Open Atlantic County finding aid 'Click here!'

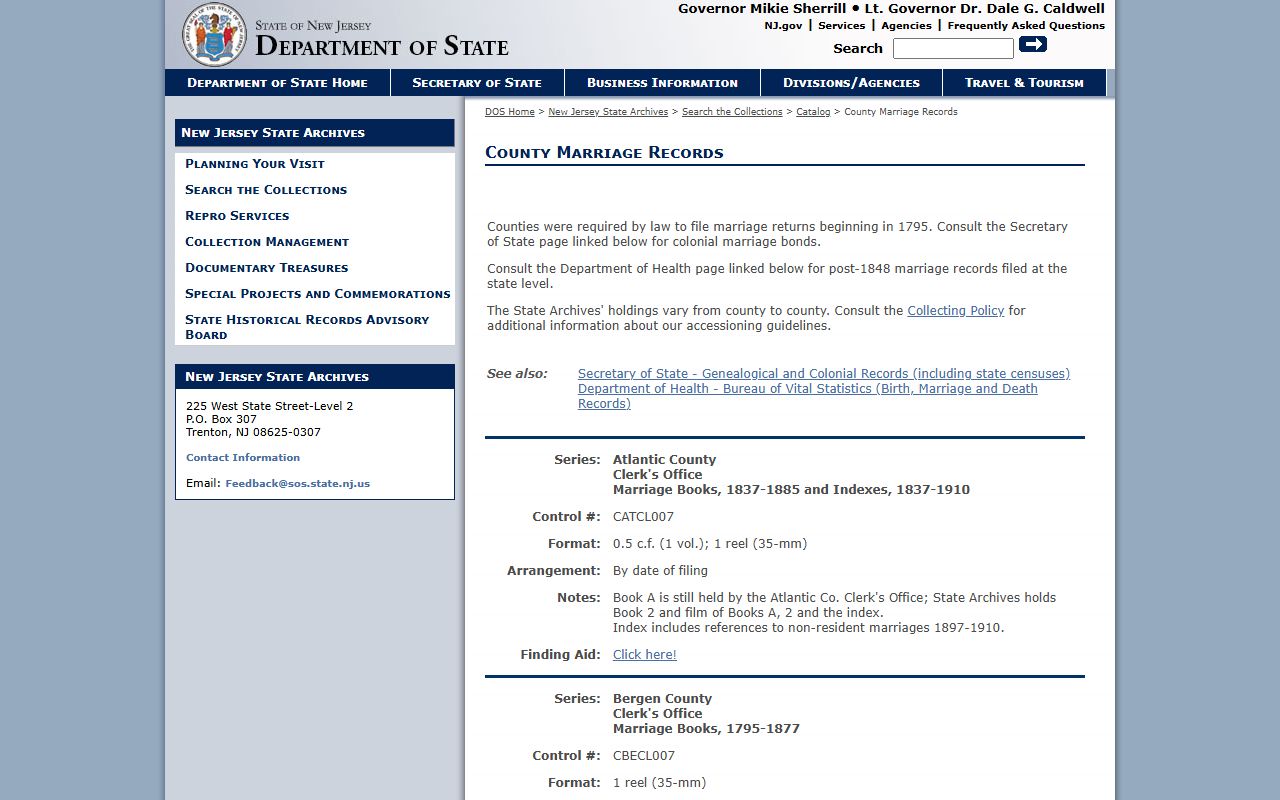(x=645, y=655)
